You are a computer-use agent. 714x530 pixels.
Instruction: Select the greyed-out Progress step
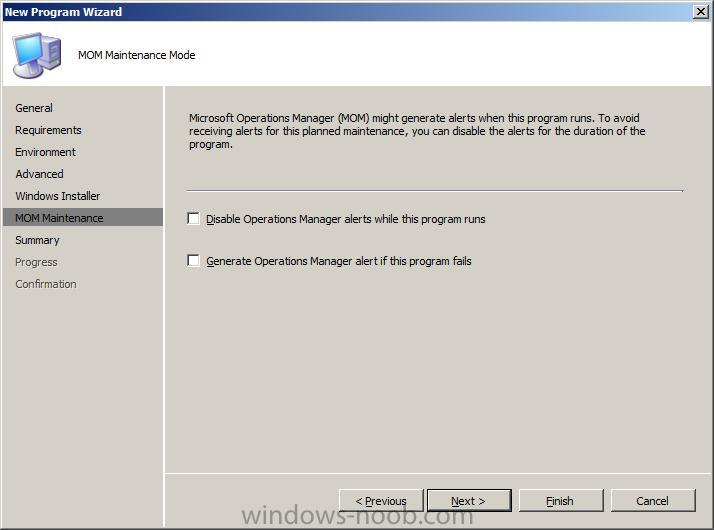tap(36, 262)
